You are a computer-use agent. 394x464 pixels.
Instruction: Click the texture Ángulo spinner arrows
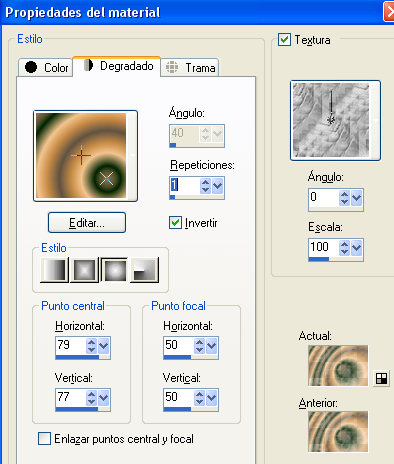click(344, 198)
